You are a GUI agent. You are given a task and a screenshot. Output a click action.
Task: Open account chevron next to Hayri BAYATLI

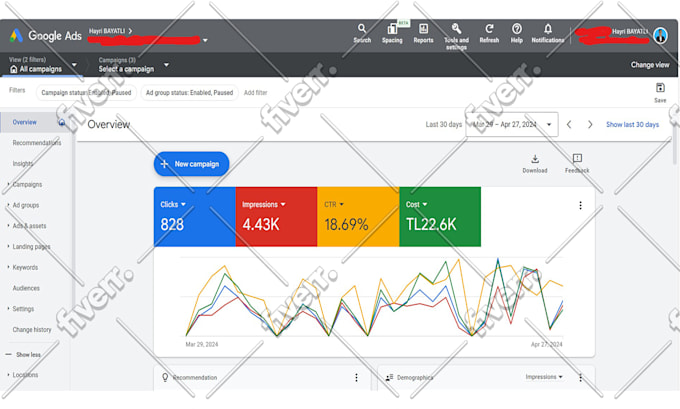130,31
